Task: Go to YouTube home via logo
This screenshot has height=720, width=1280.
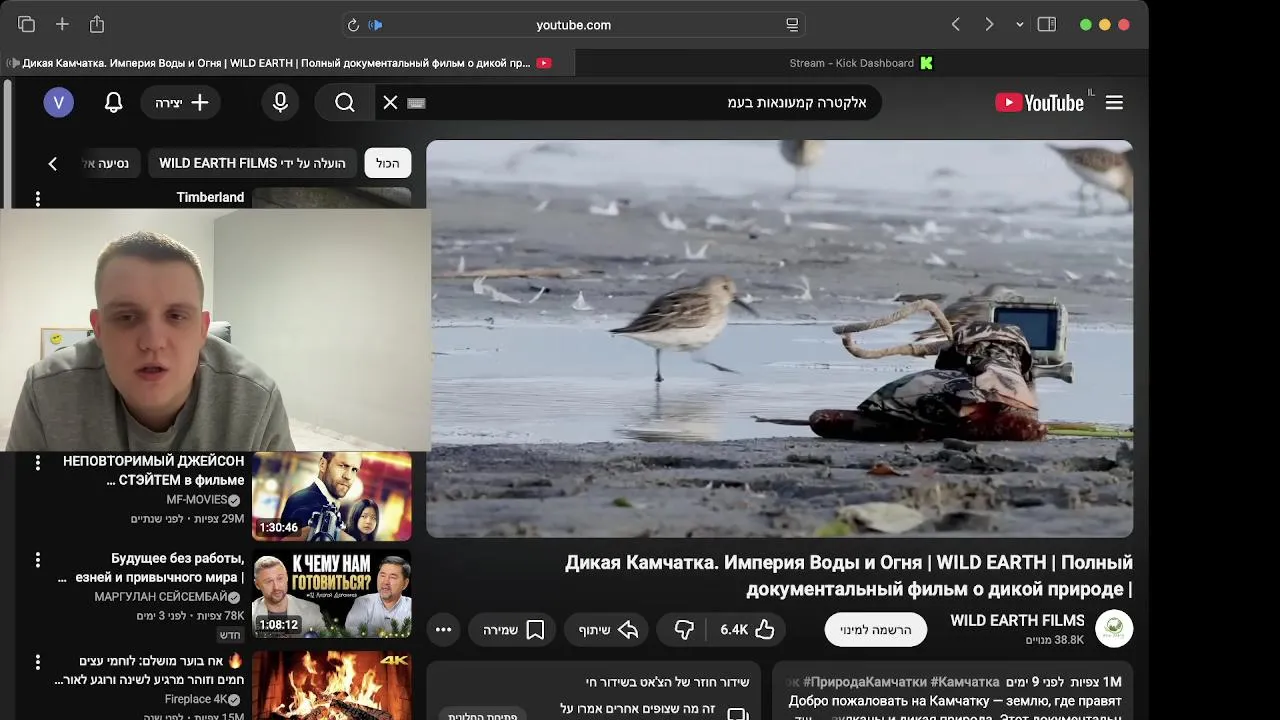Action: [1040, 102]
